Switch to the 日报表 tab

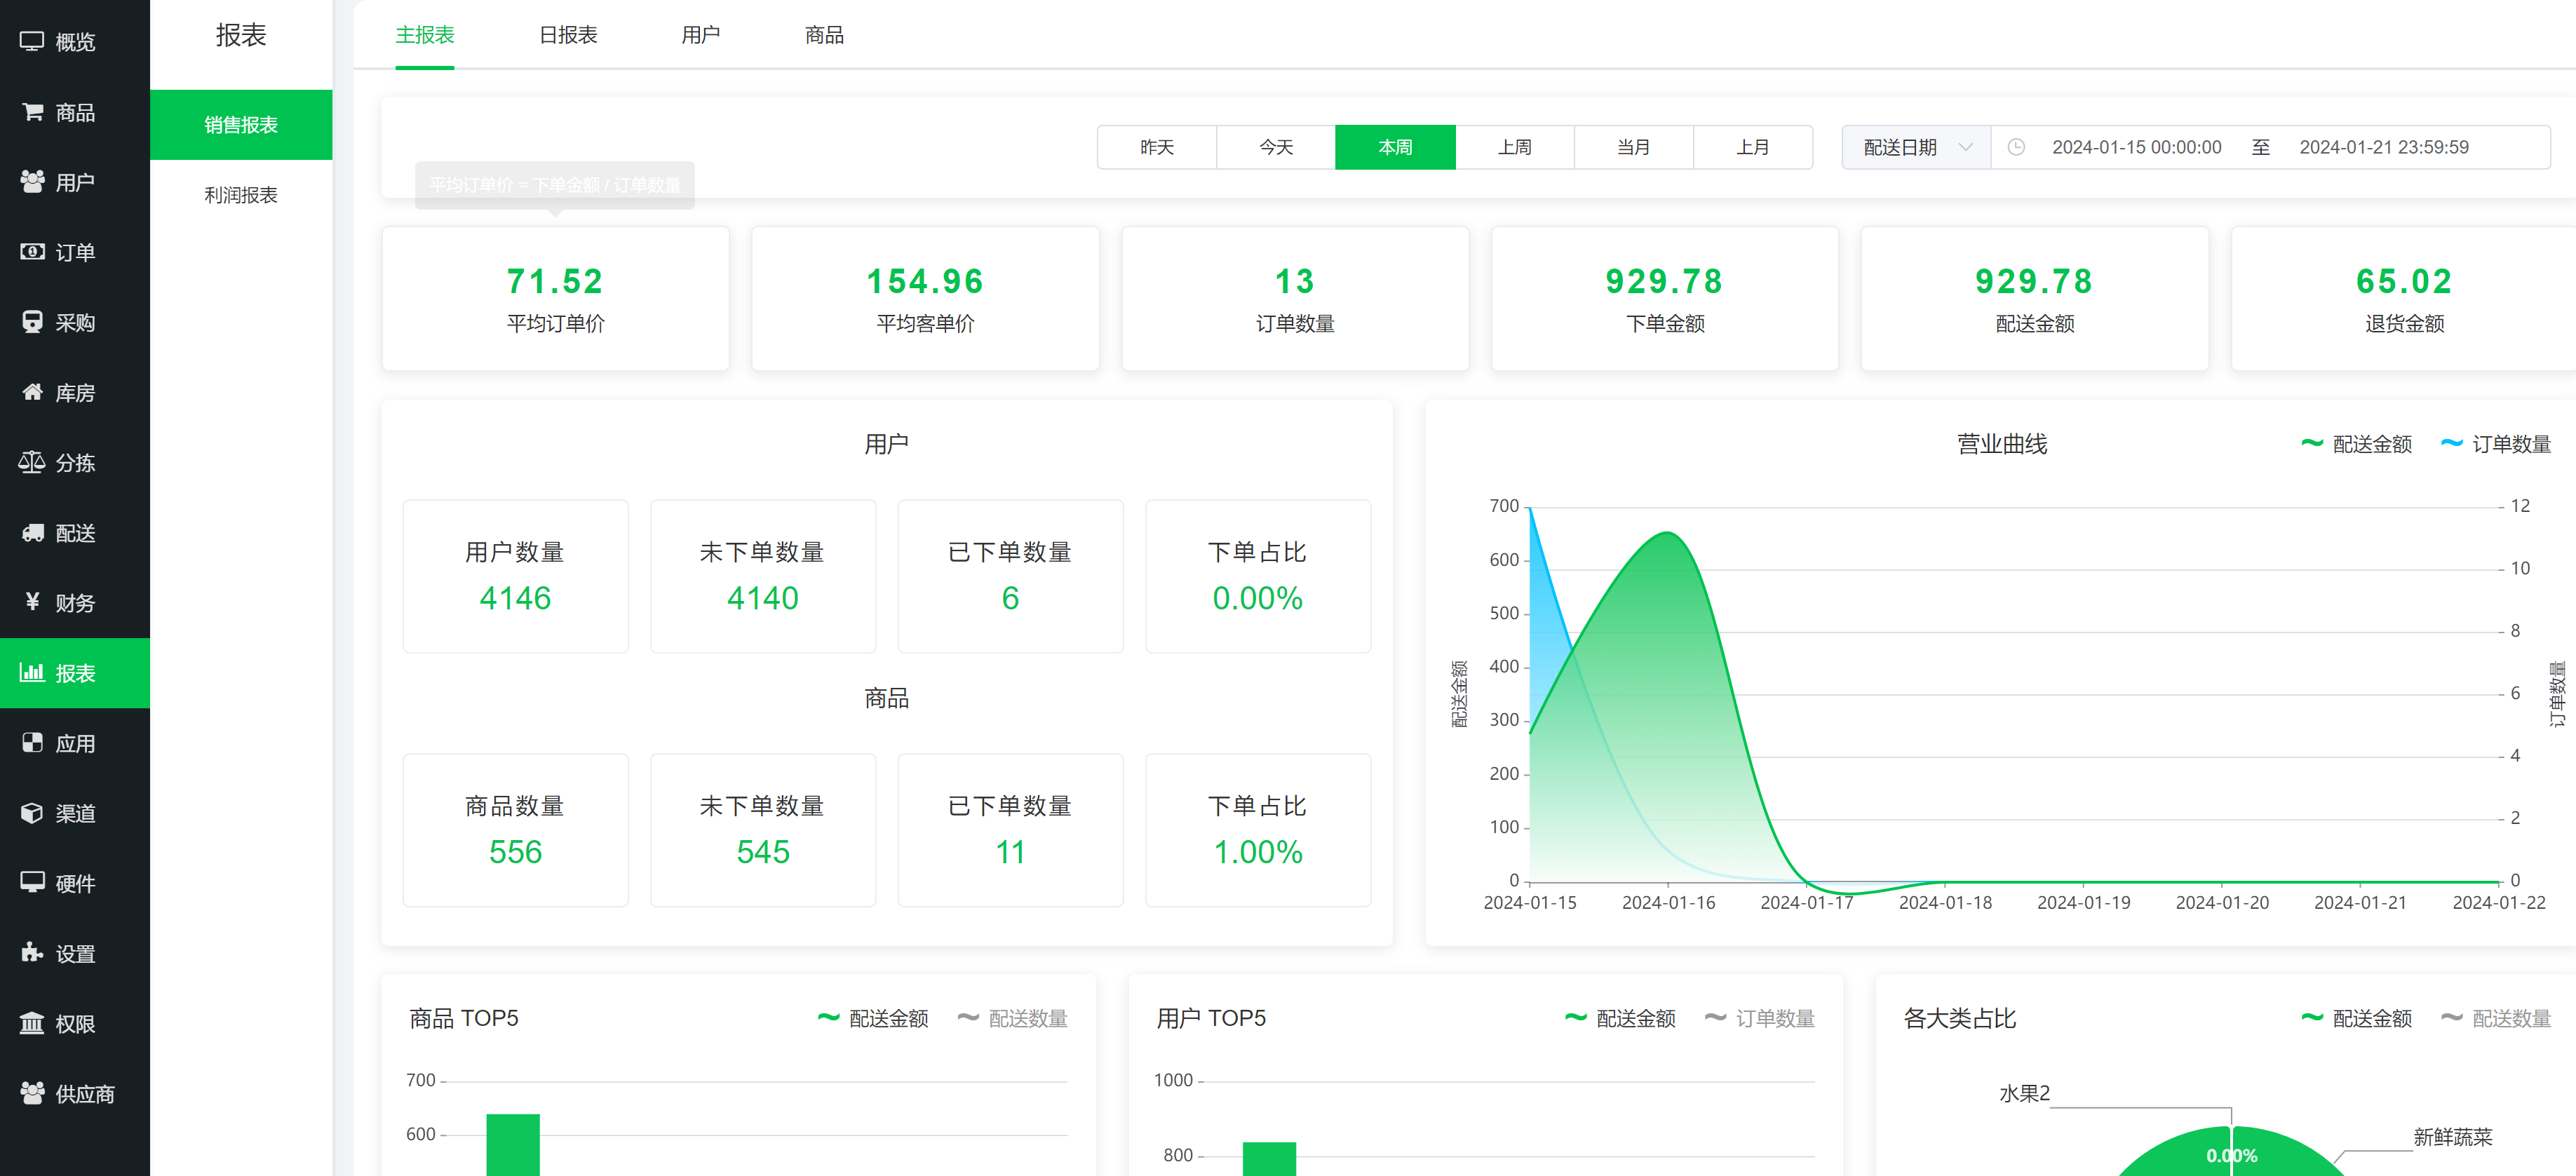(x=568, y=35)
